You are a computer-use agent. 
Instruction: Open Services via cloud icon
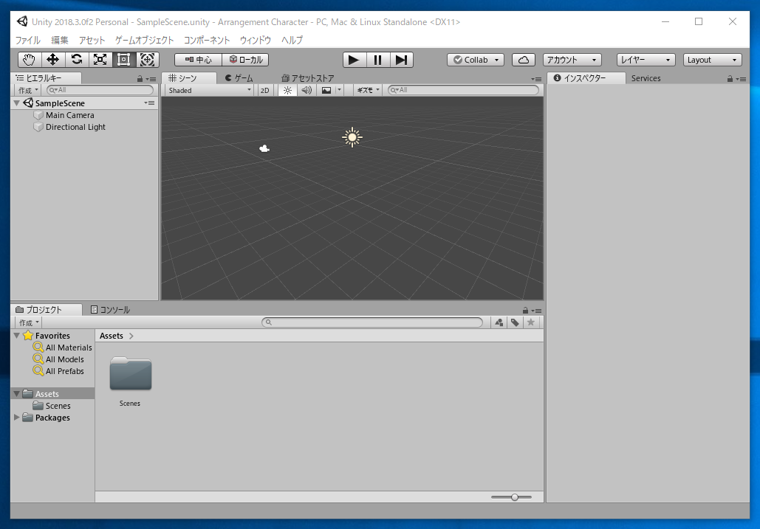click(523, 60)
